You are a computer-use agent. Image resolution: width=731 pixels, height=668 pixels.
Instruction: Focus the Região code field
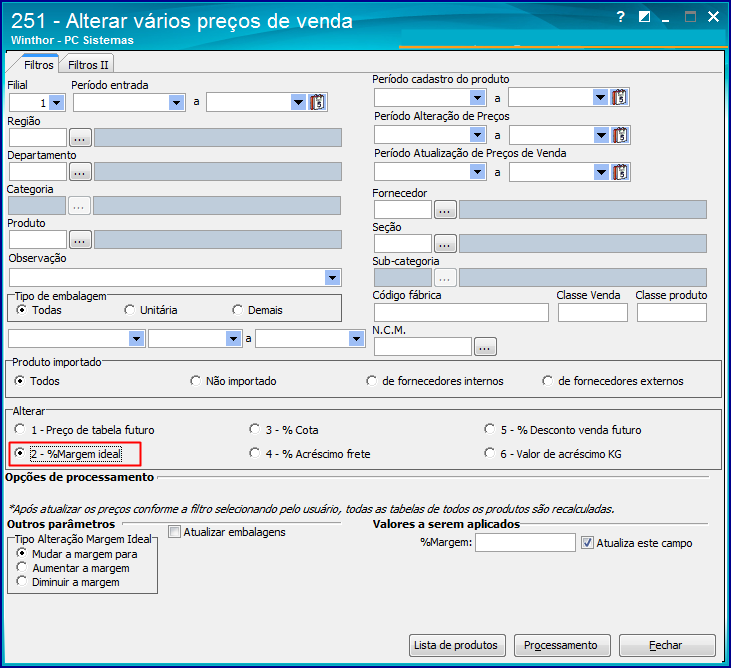pos(38,138)
